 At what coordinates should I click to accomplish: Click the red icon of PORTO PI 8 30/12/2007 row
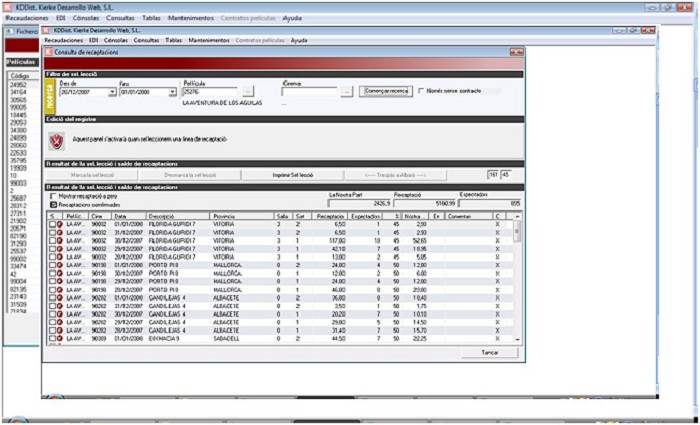(x=59, y=273)
